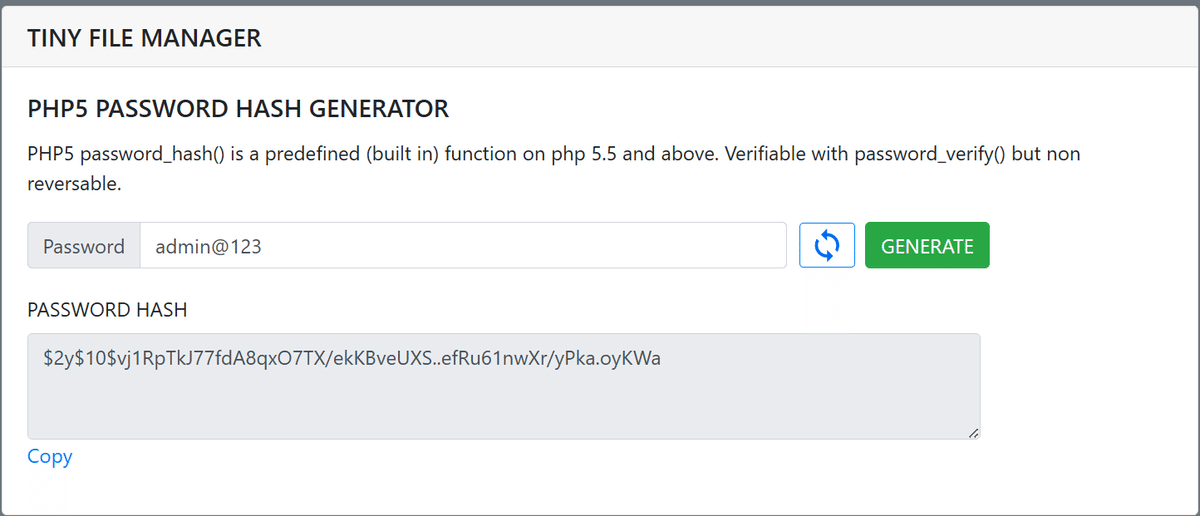
Task: Click the admin@123 text in password field
Action: tap(208, 246)
